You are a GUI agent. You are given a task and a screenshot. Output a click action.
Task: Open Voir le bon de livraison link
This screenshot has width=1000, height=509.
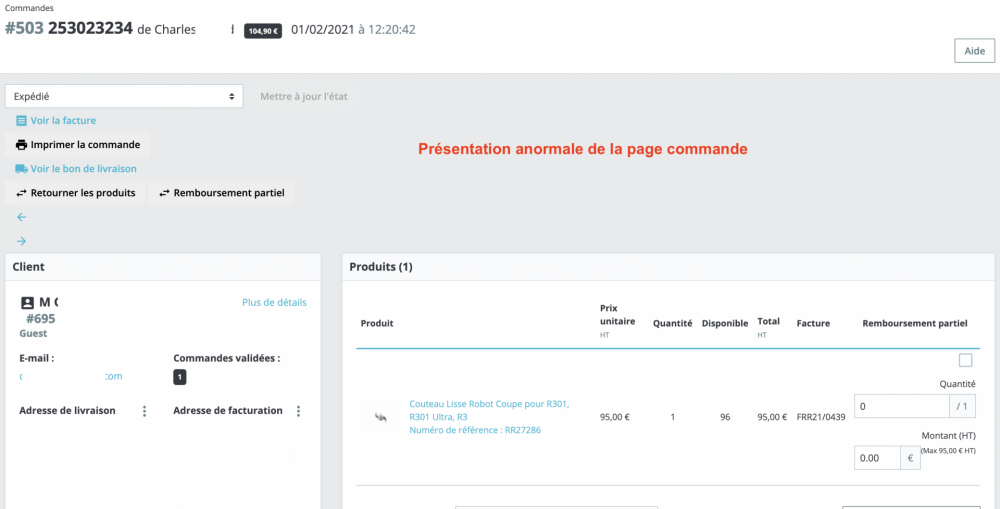pyautogui.click(x=84, y=168)
